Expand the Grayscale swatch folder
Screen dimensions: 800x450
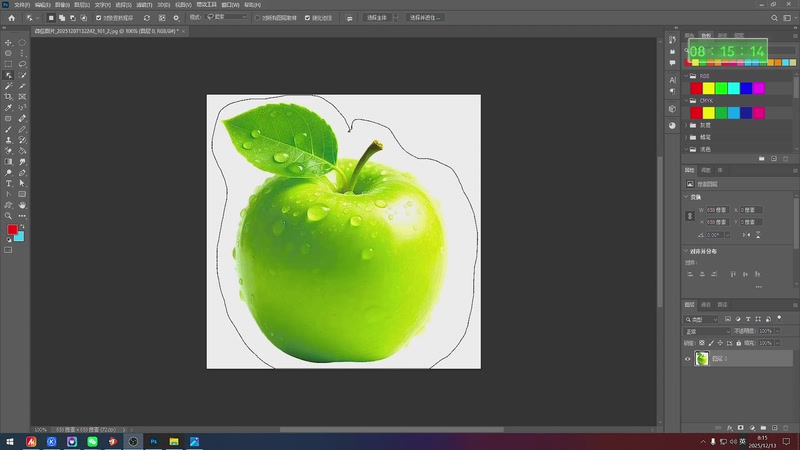(x=686, y=125)
